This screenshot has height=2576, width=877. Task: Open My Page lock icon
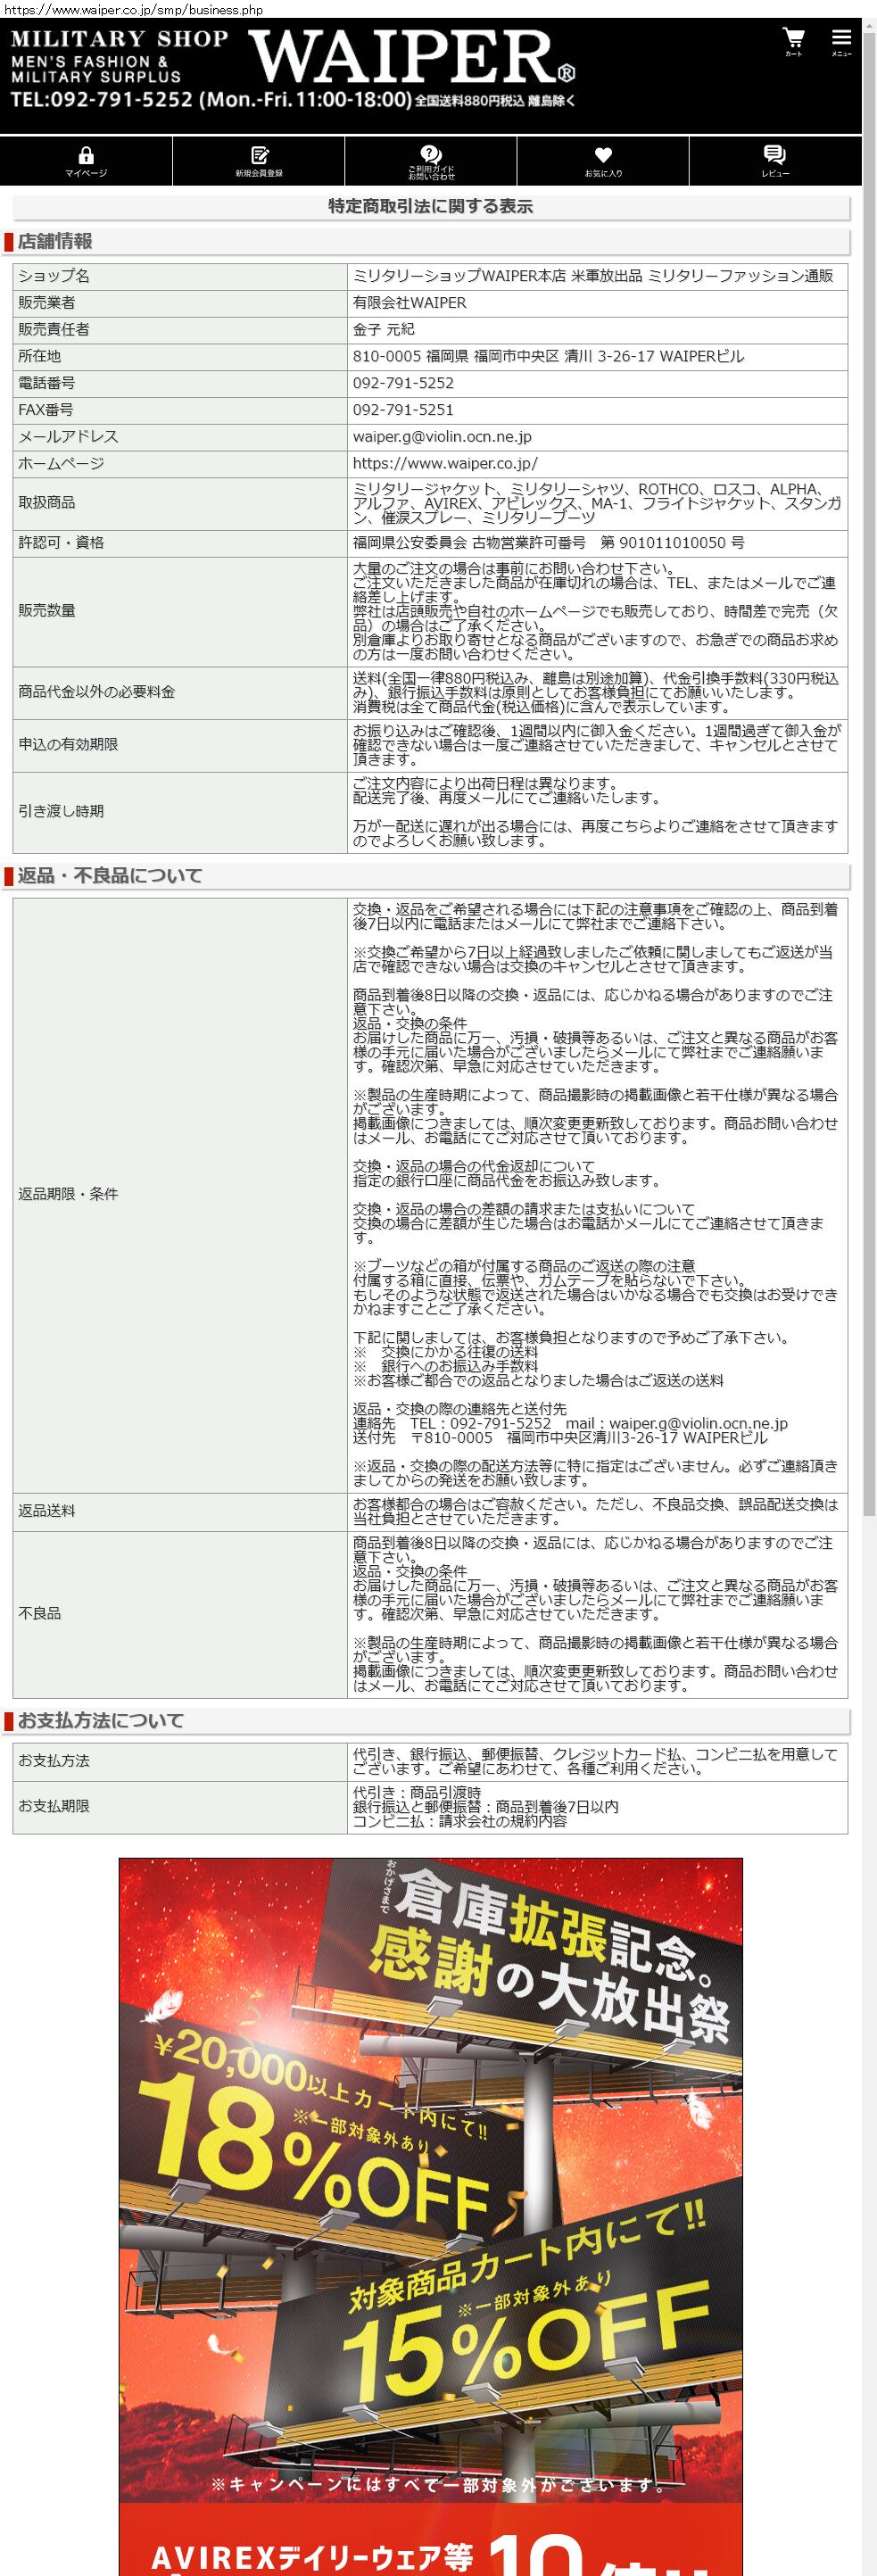(86, 161)
